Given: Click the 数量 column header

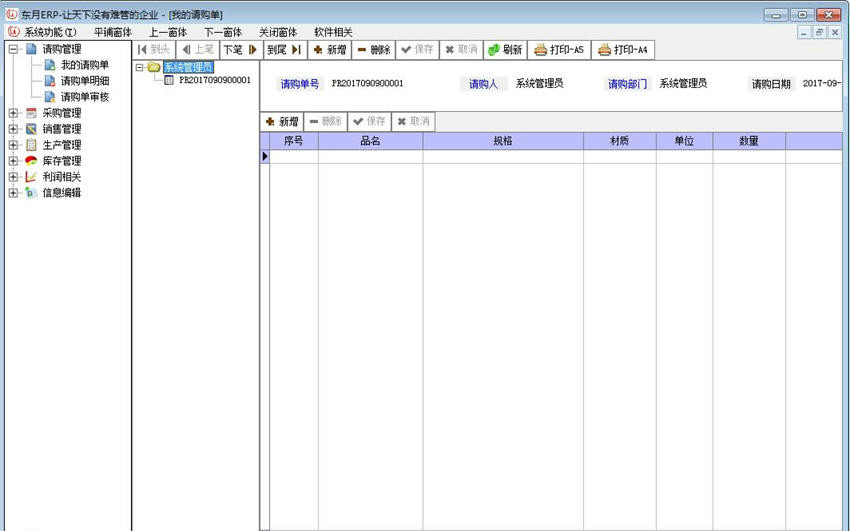Looking at the screenshot, I should [749, 141].
